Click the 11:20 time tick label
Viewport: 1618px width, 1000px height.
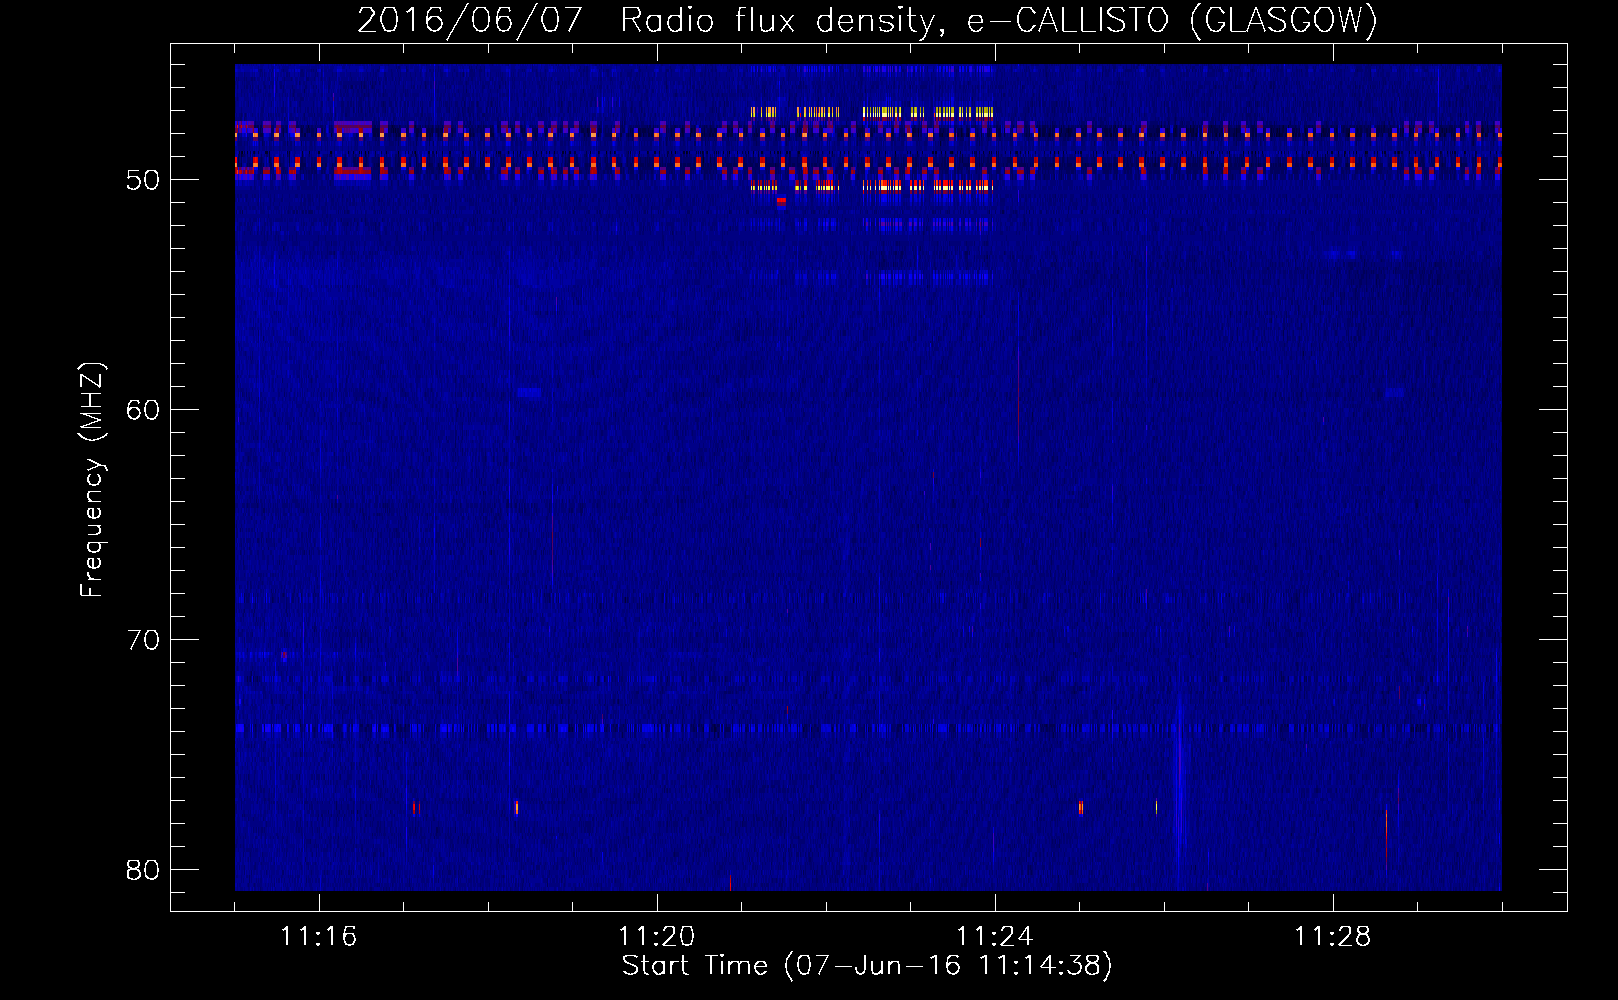point(657,937)
